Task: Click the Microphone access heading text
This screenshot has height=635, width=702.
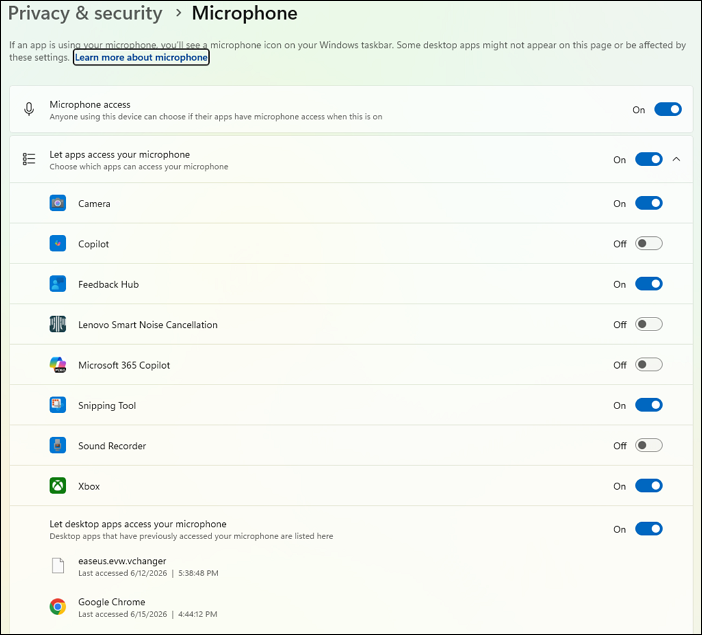Action: tap(90, 104)
